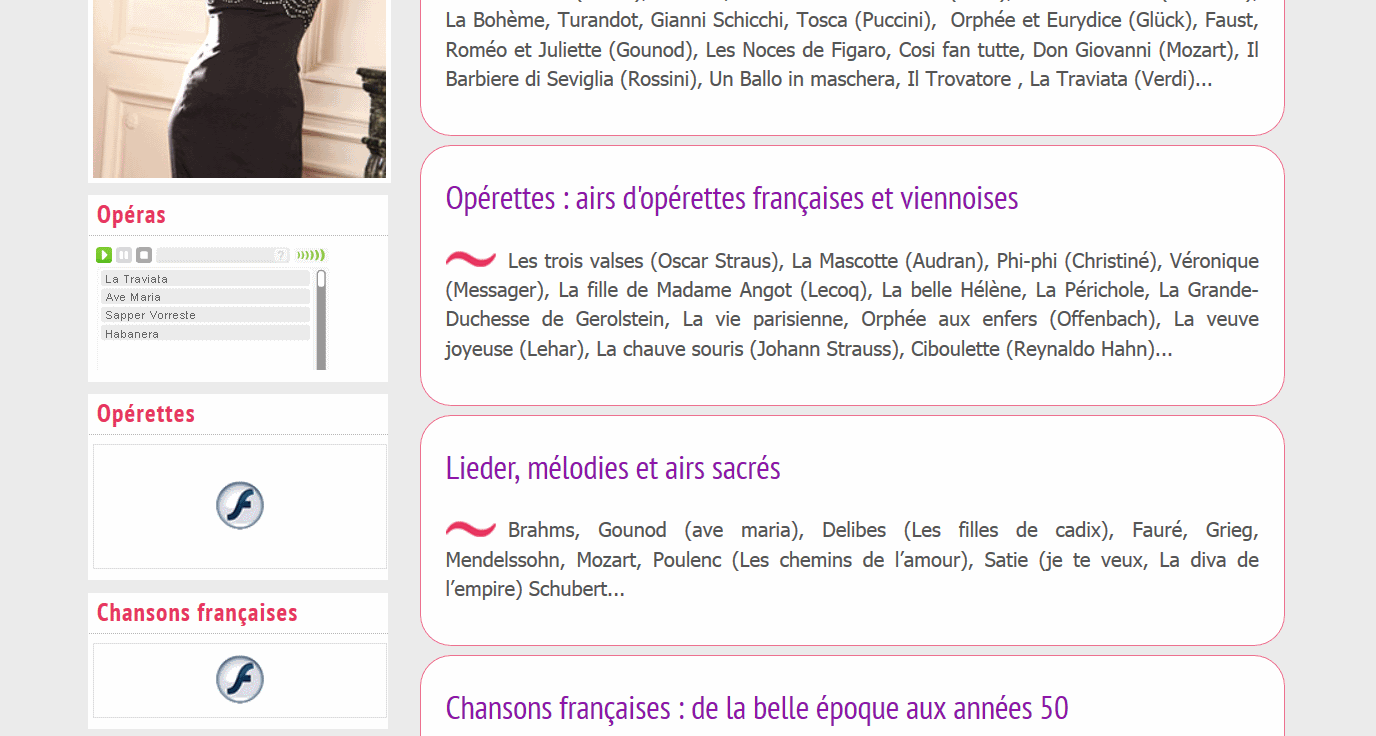This screenshot has width=1376, height=736.
Task: Click the playlist scrollbar handle
Action: point(321,279)
